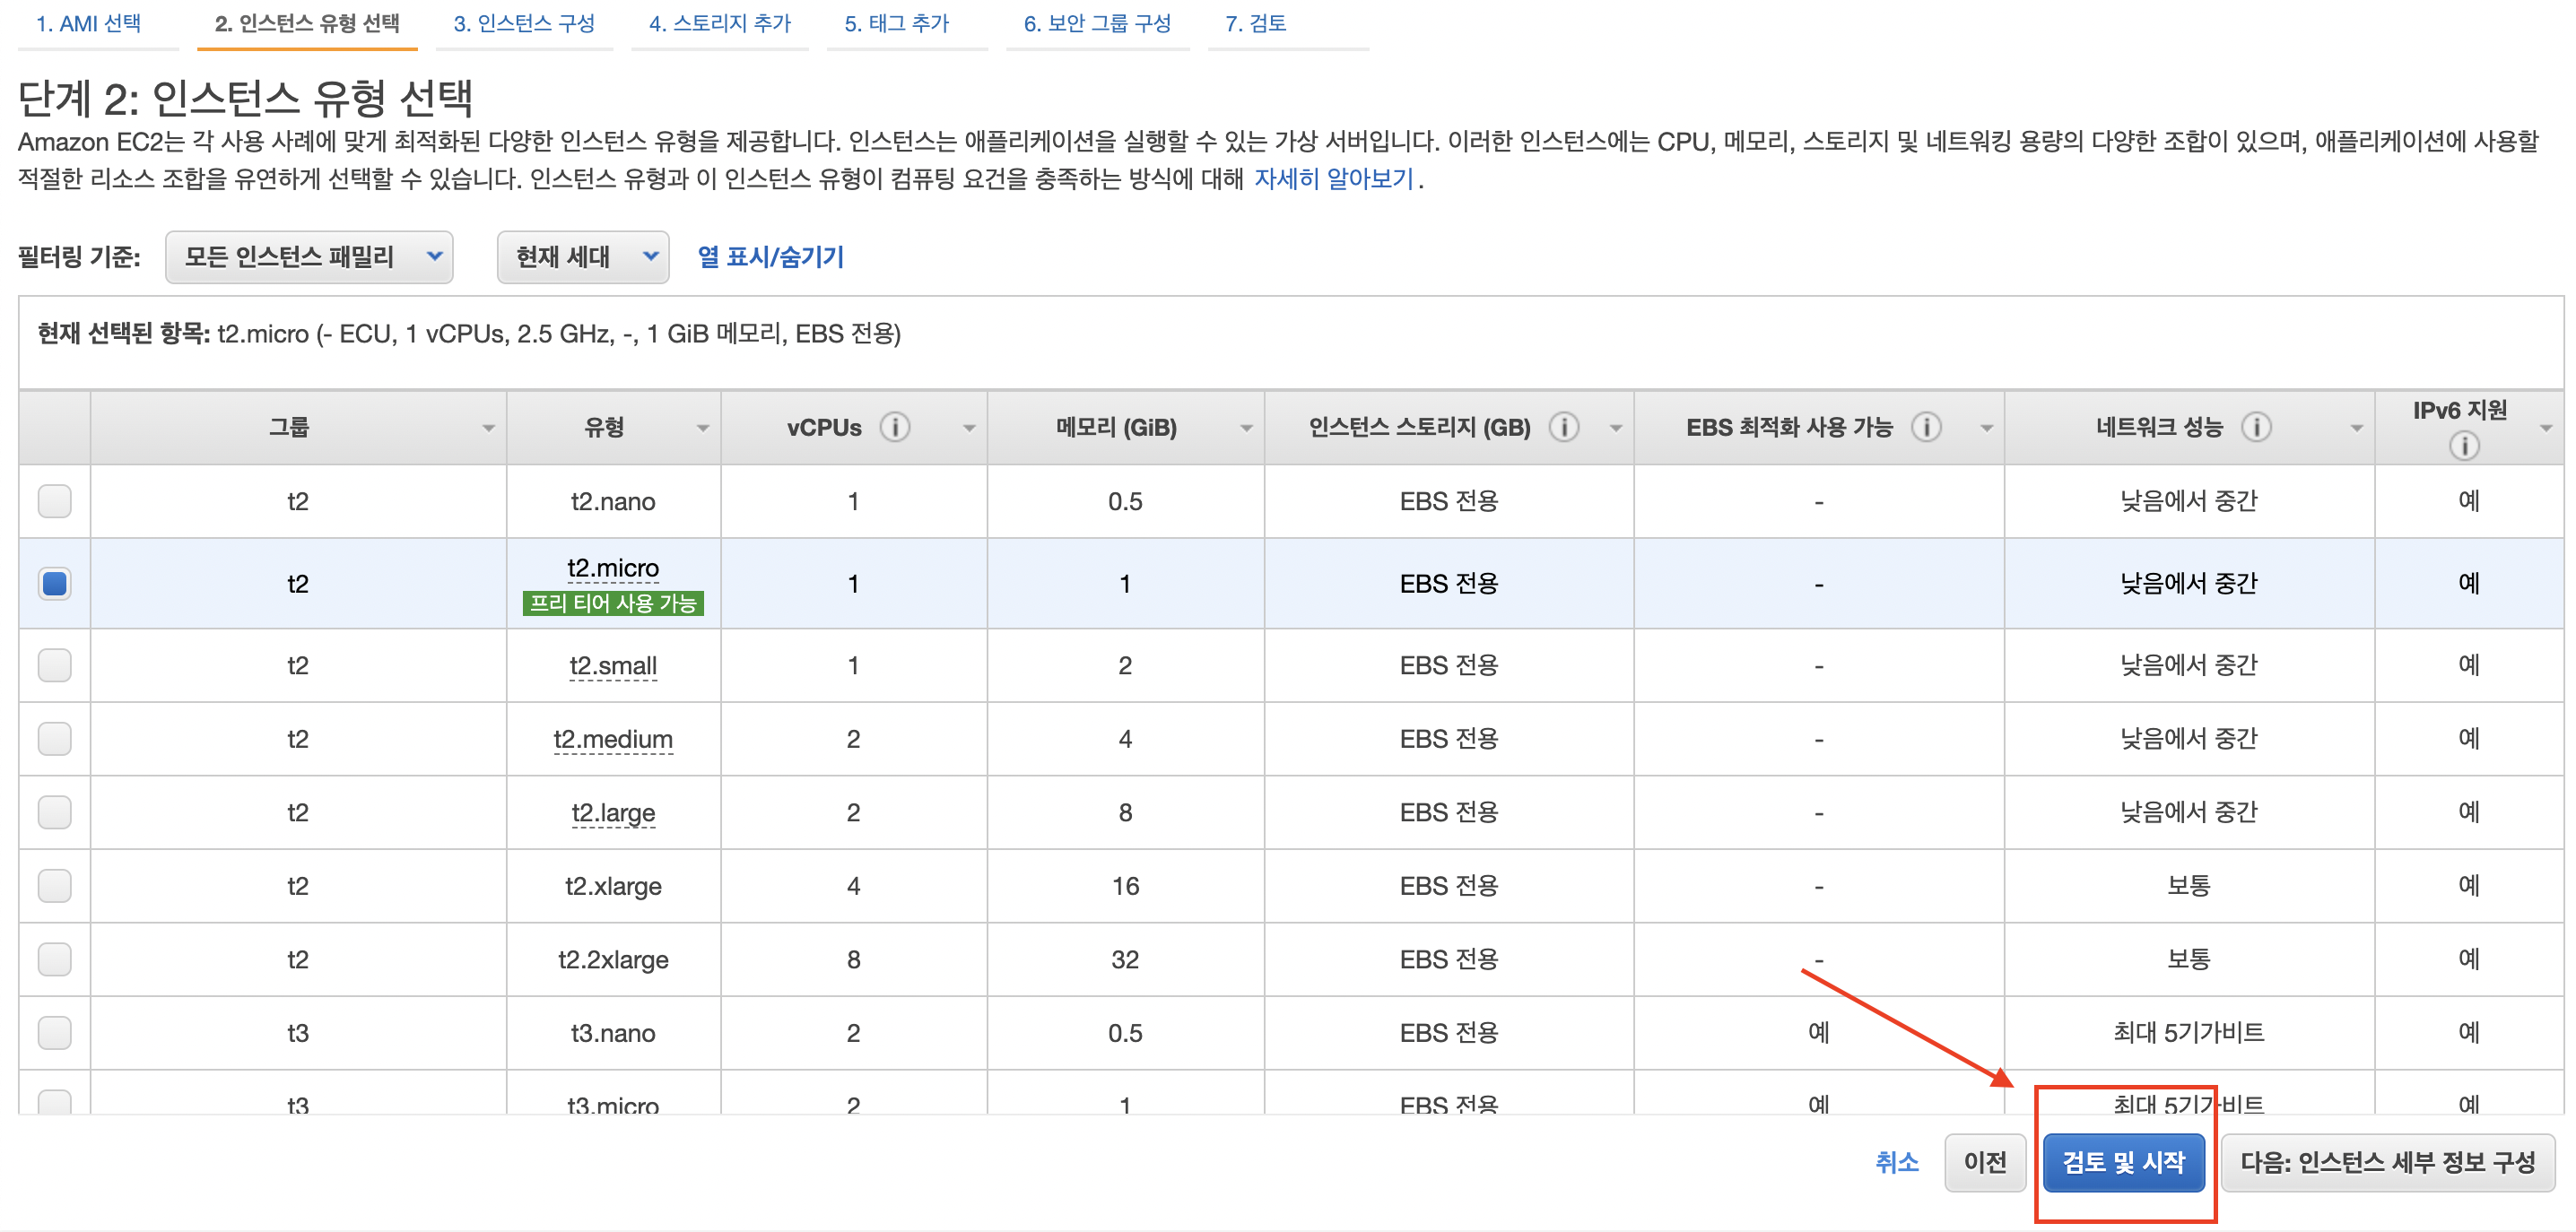This screenshot has height=1232, width=2576.
Task: Click the 현재 선택된 항목 summary text
Action: (469, 334)
